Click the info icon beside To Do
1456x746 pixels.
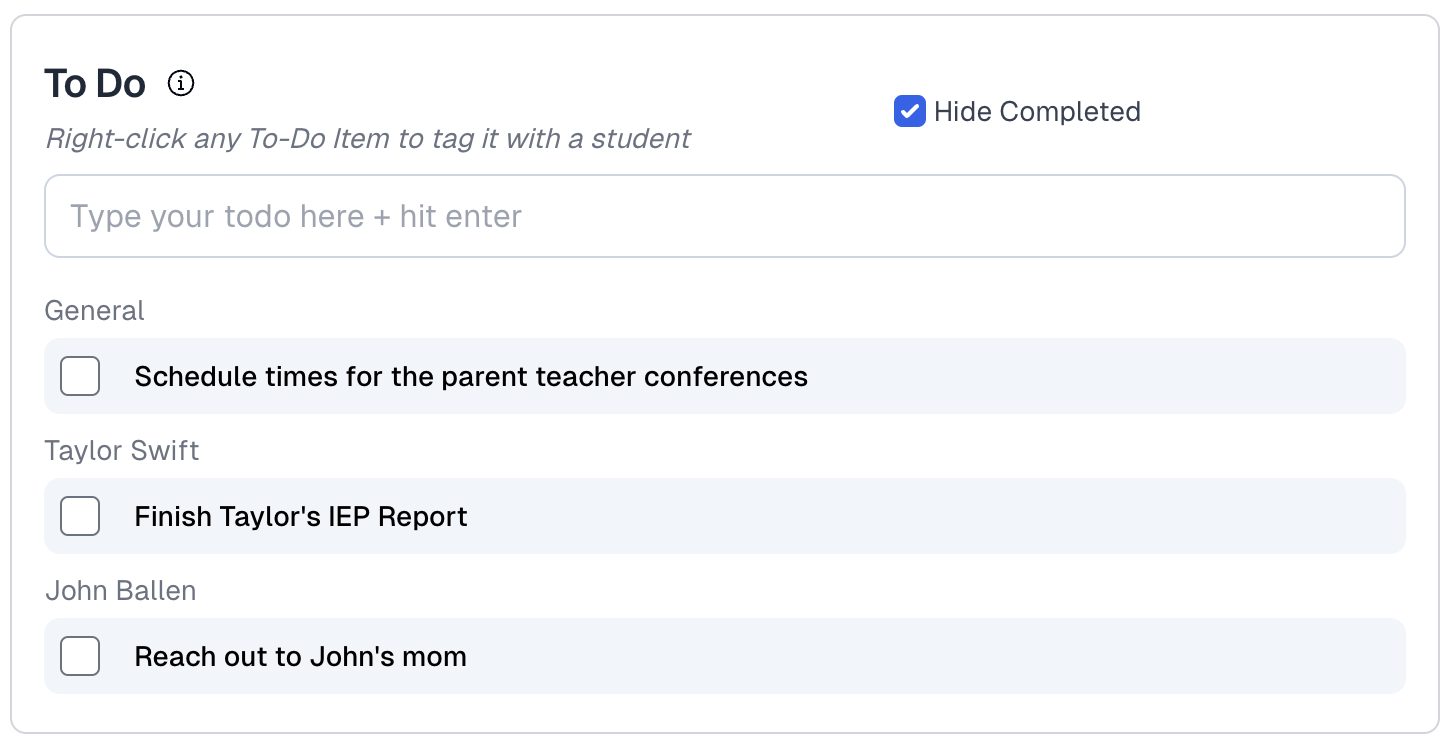[x=181, y=84]
